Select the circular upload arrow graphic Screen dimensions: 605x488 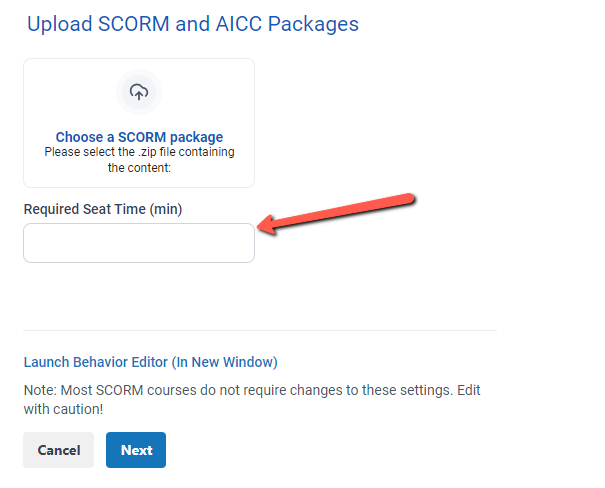pyautogui.click(x=139, y=92)
